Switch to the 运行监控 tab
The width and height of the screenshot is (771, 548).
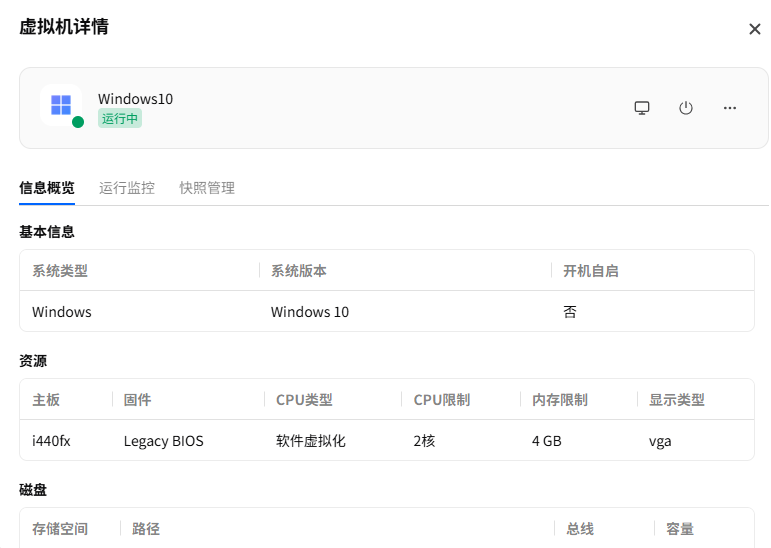(x=127, y=188)
